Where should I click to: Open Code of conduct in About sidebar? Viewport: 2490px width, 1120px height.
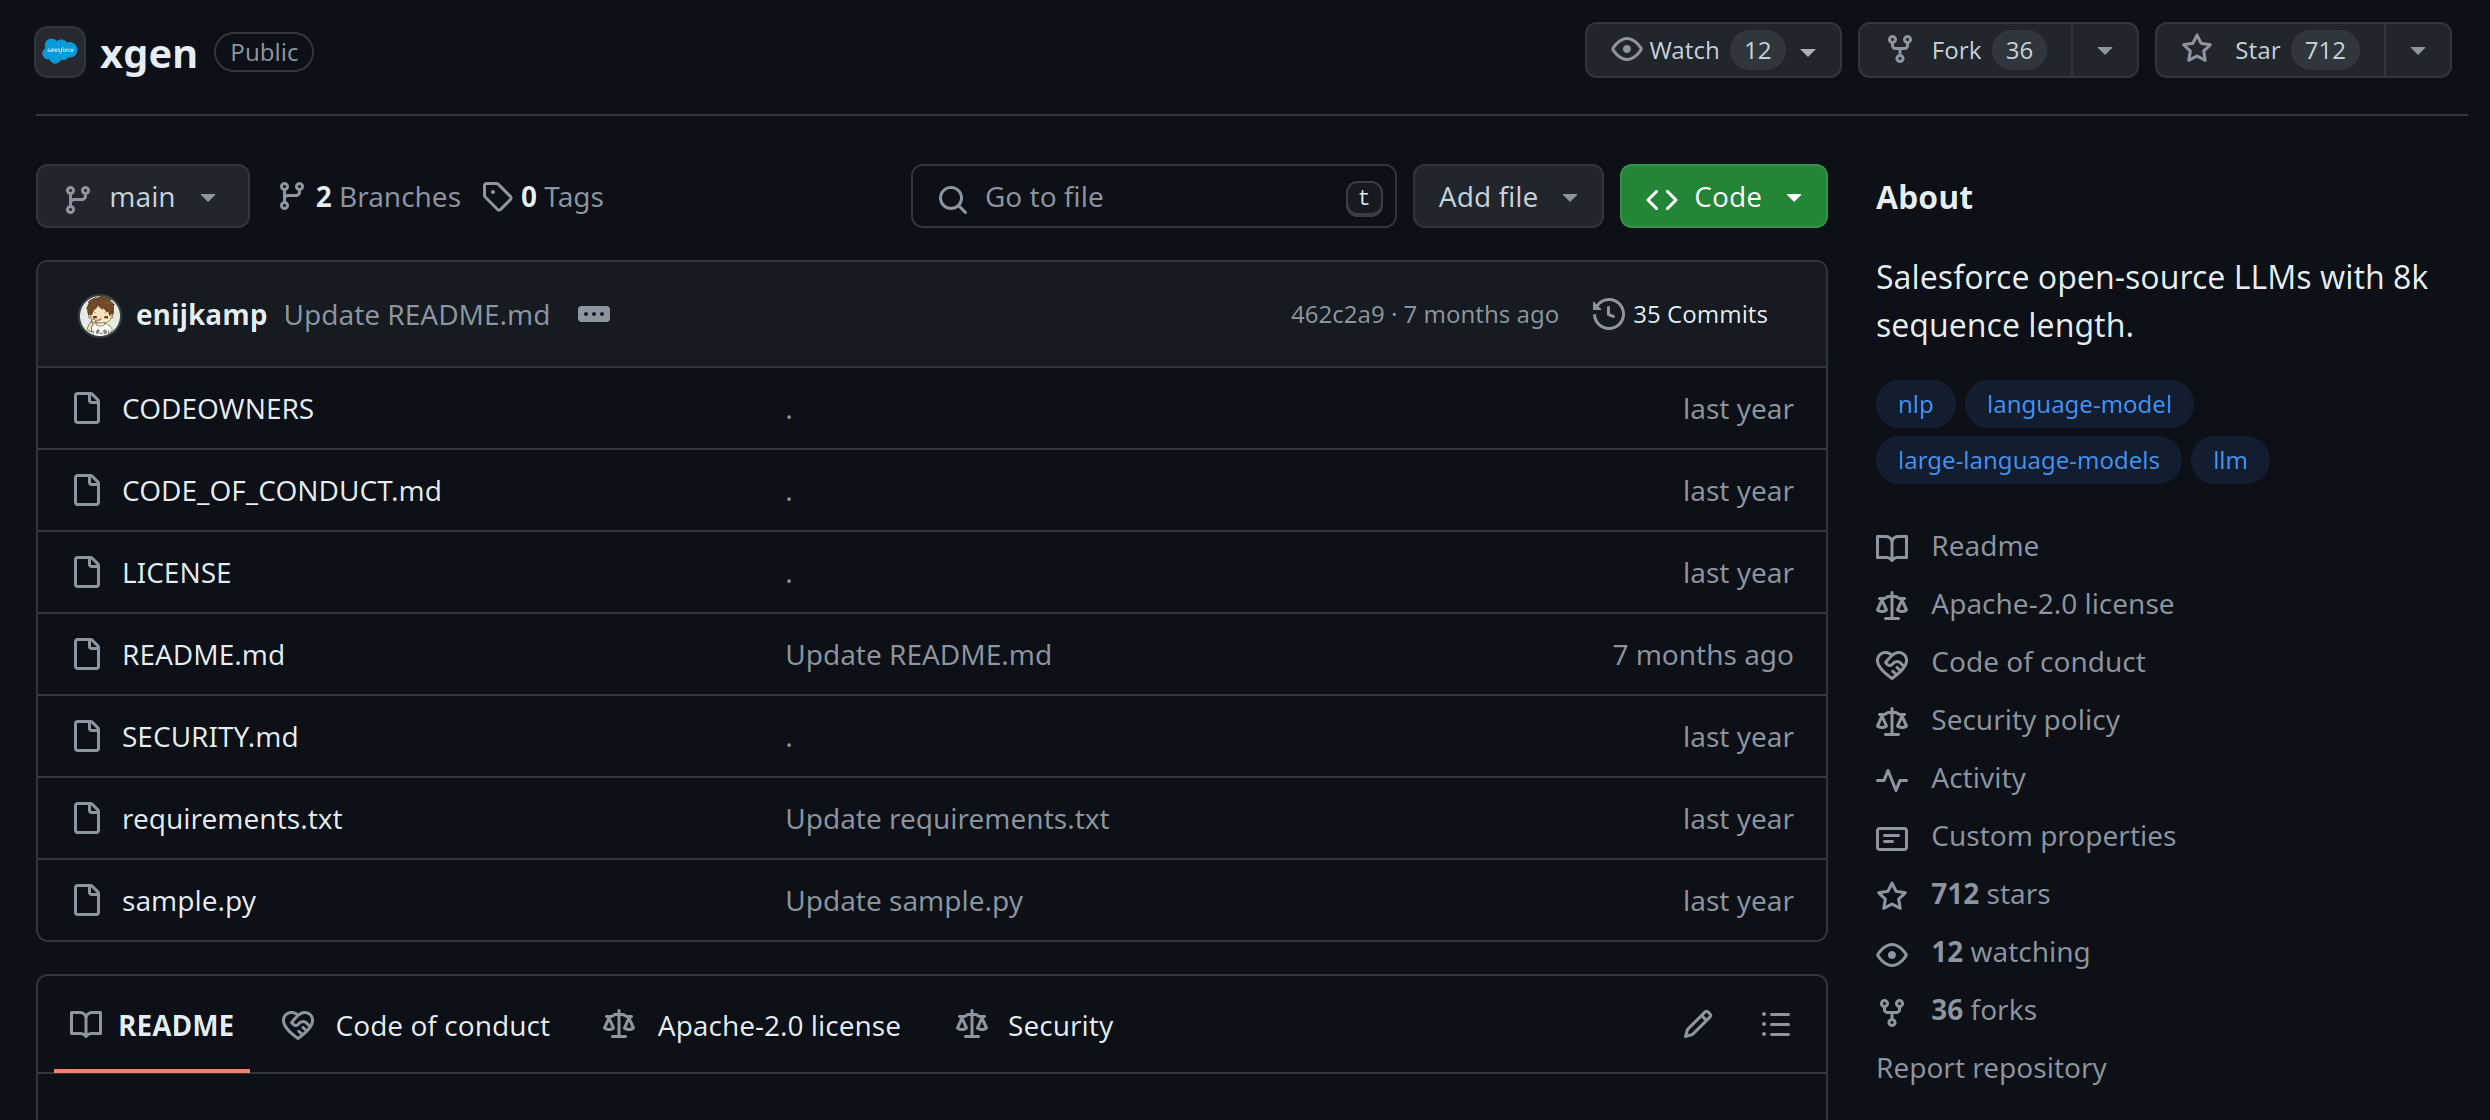tap(2011, 663)
